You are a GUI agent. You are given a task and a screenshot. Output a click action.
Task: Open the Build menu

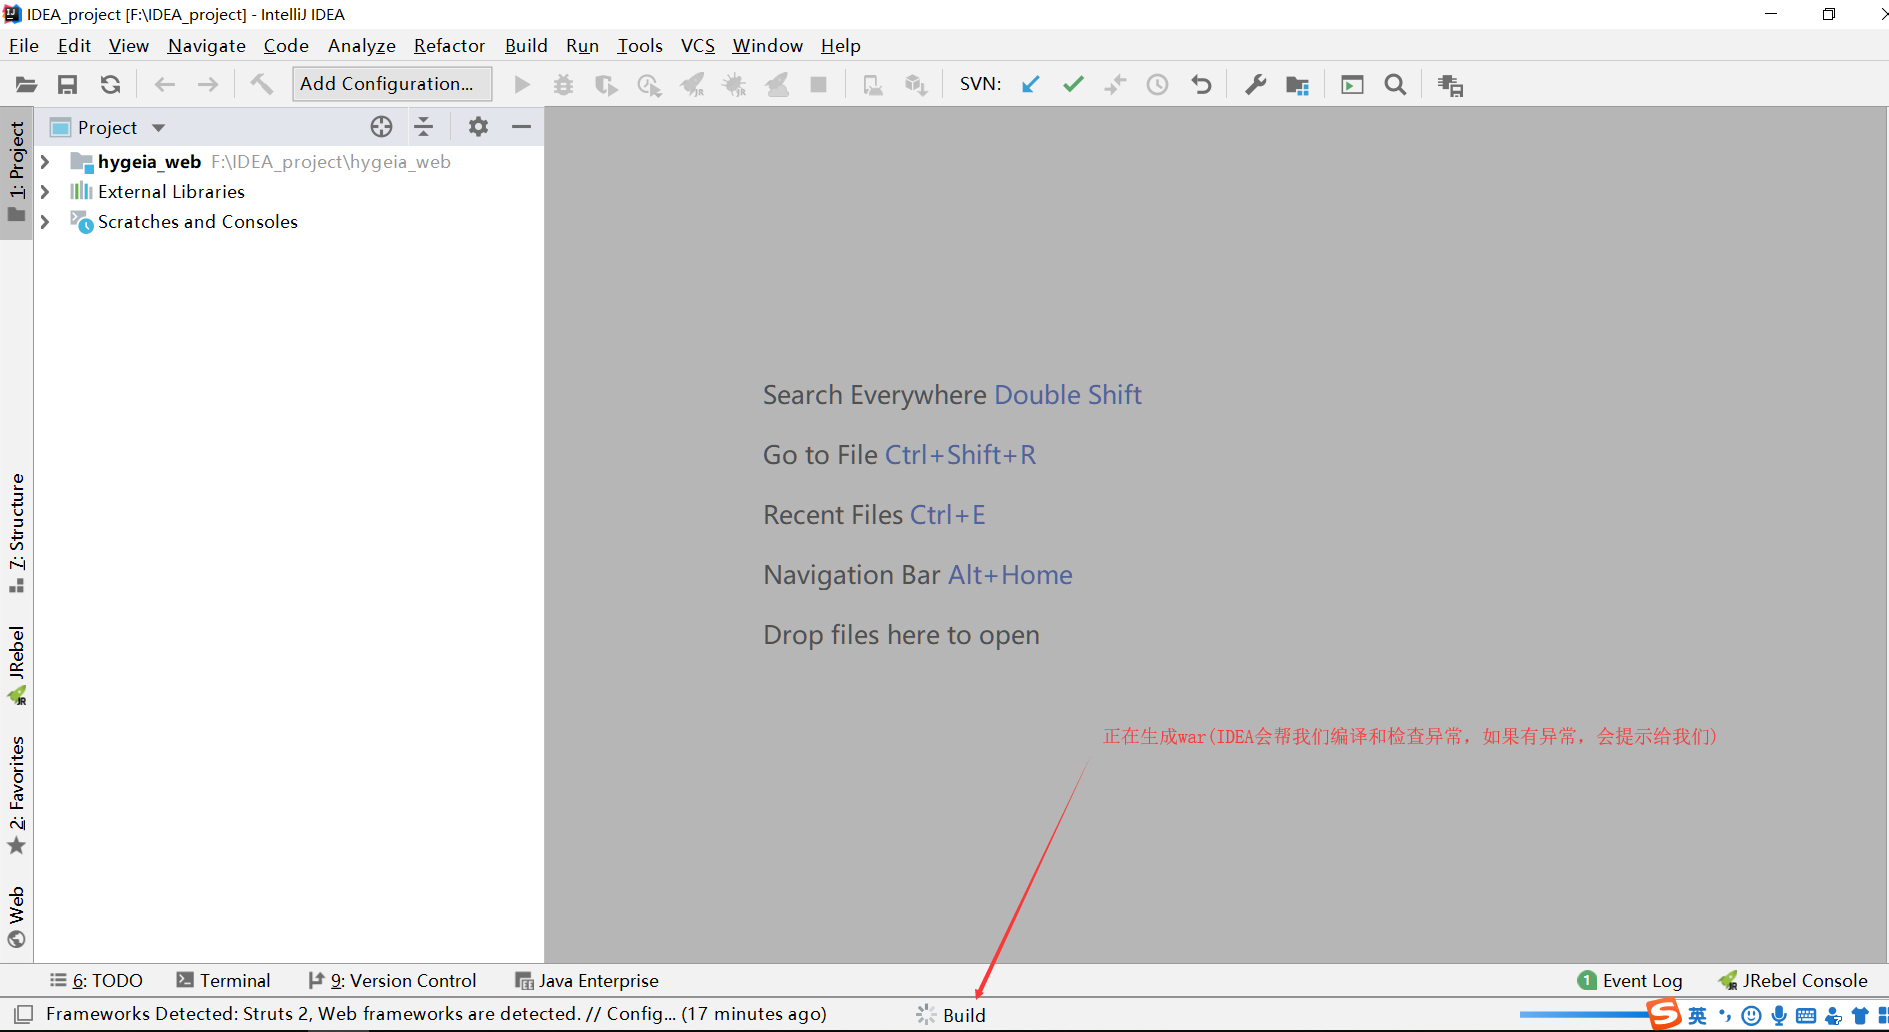[526, 46]
